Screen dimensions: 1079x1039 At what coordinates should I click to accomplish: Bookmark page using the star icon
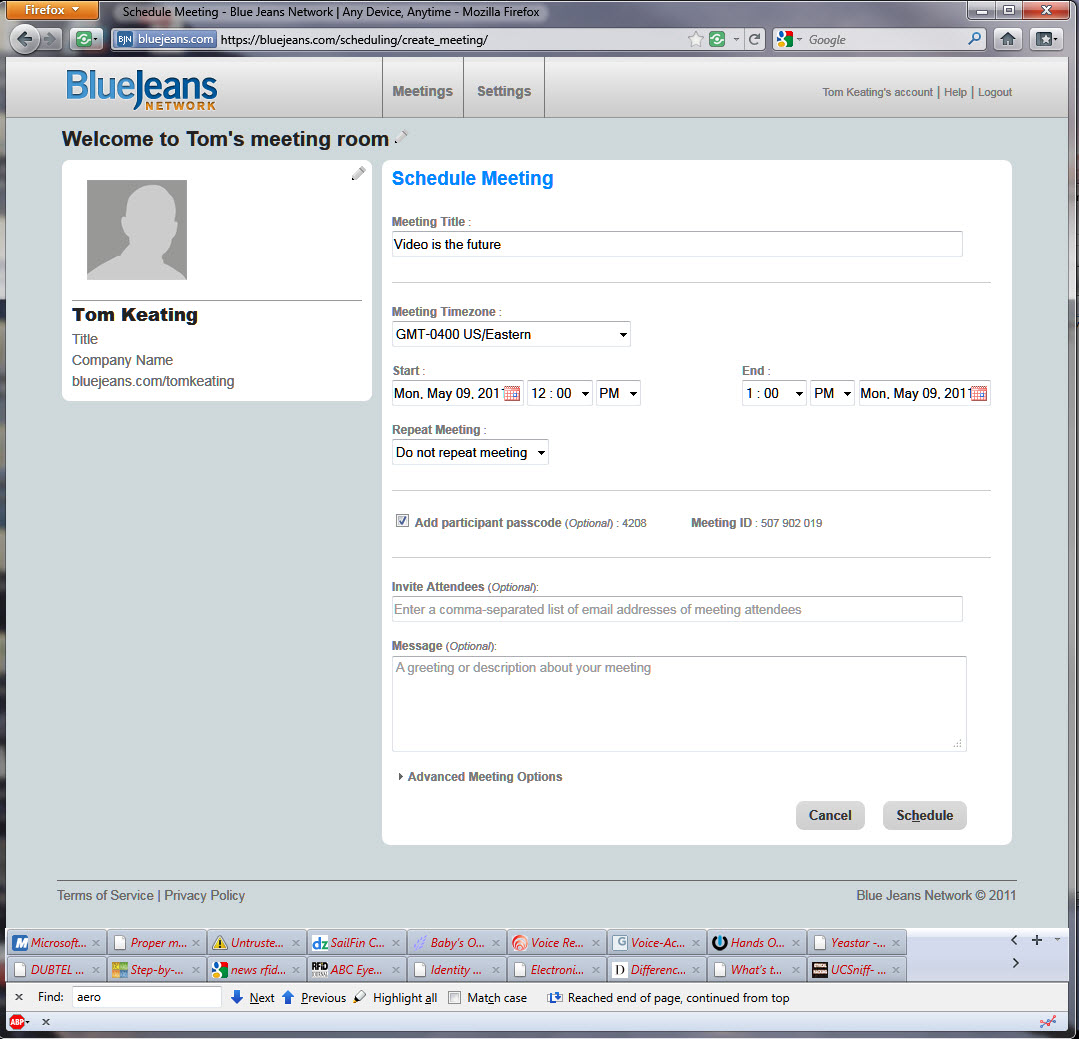pyautogui.click(x=696, y=40)
